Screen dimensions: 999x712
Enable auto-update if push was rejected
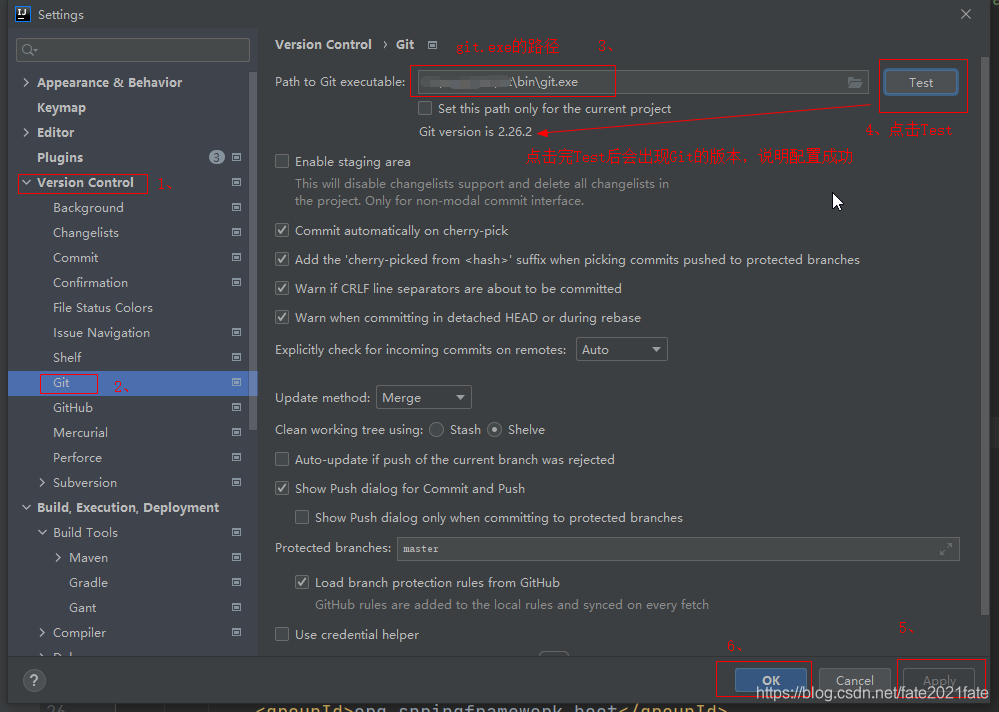click(282, 459)
